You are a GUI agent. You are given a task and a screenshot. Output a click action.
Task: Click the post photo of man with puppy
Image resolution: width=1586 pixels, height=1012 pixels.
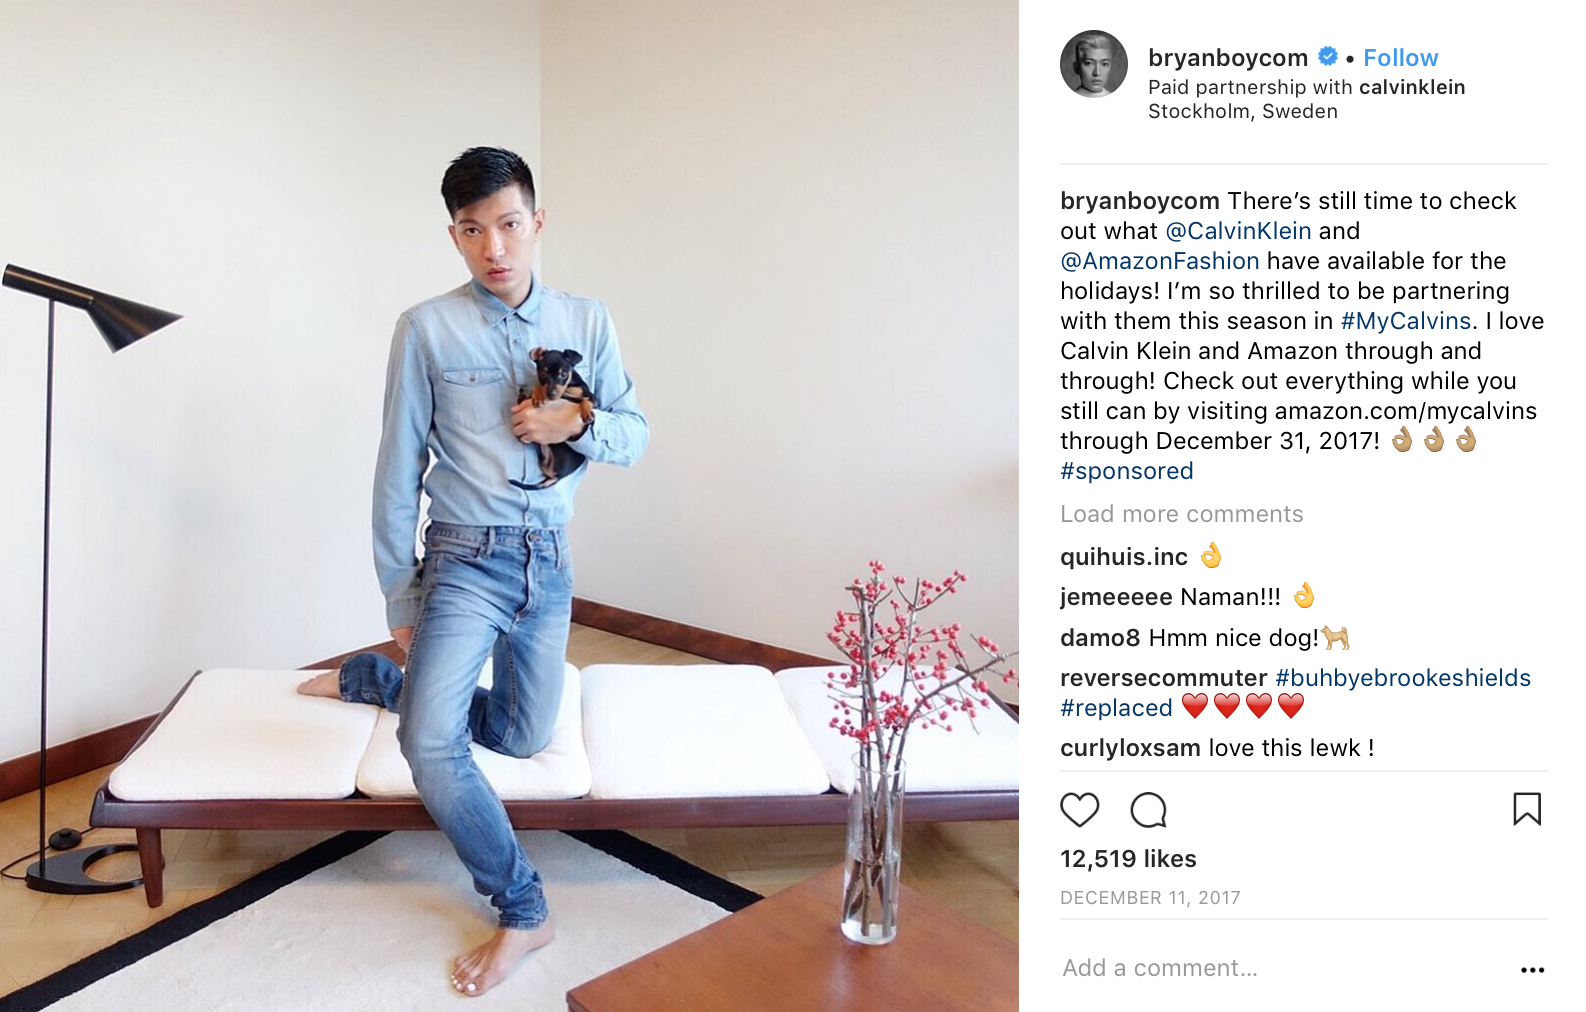pos(509,506)
